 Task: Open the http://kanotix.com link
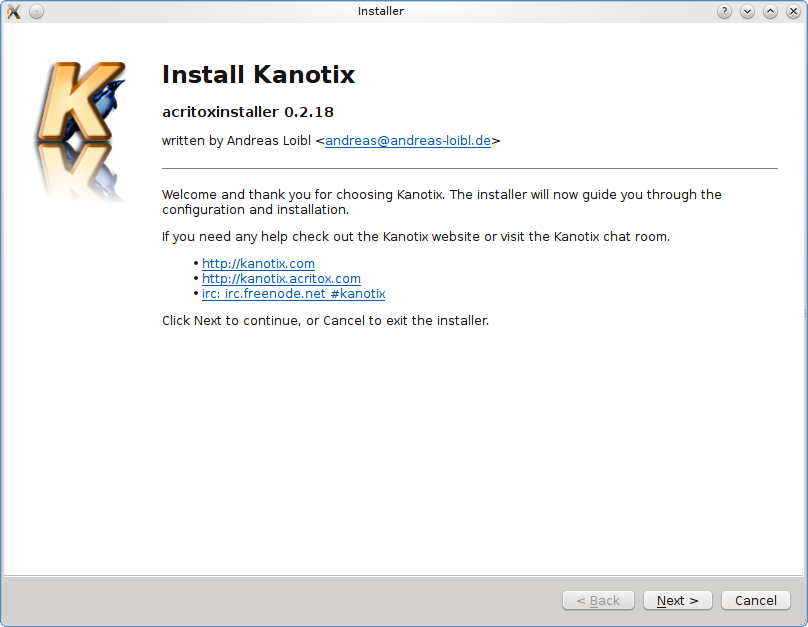(x=258, y=263)
